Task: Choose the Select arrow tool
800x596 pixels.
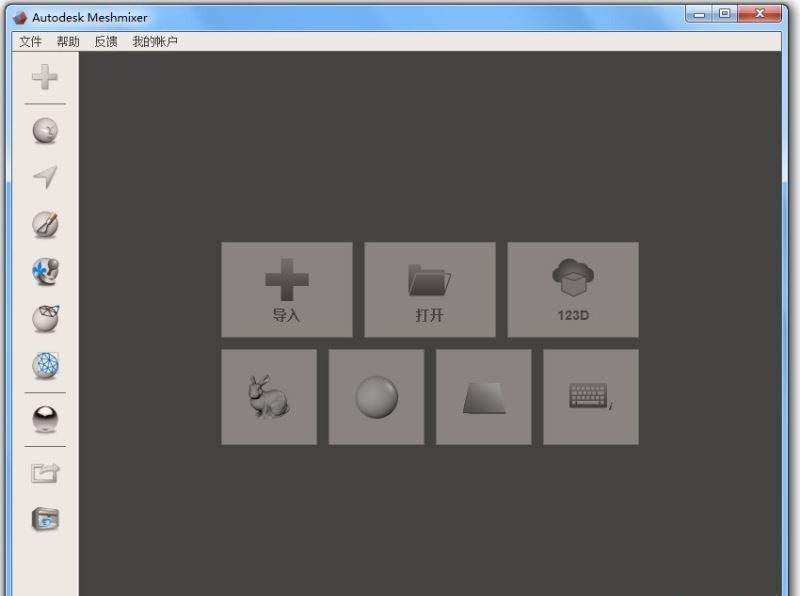Action: [45, 177]
